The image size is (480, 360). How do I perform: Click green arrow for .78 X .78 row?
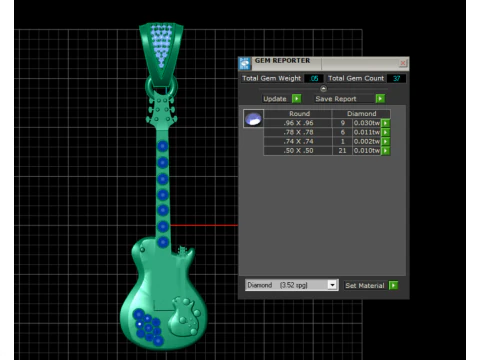click(x=386, y=132)
